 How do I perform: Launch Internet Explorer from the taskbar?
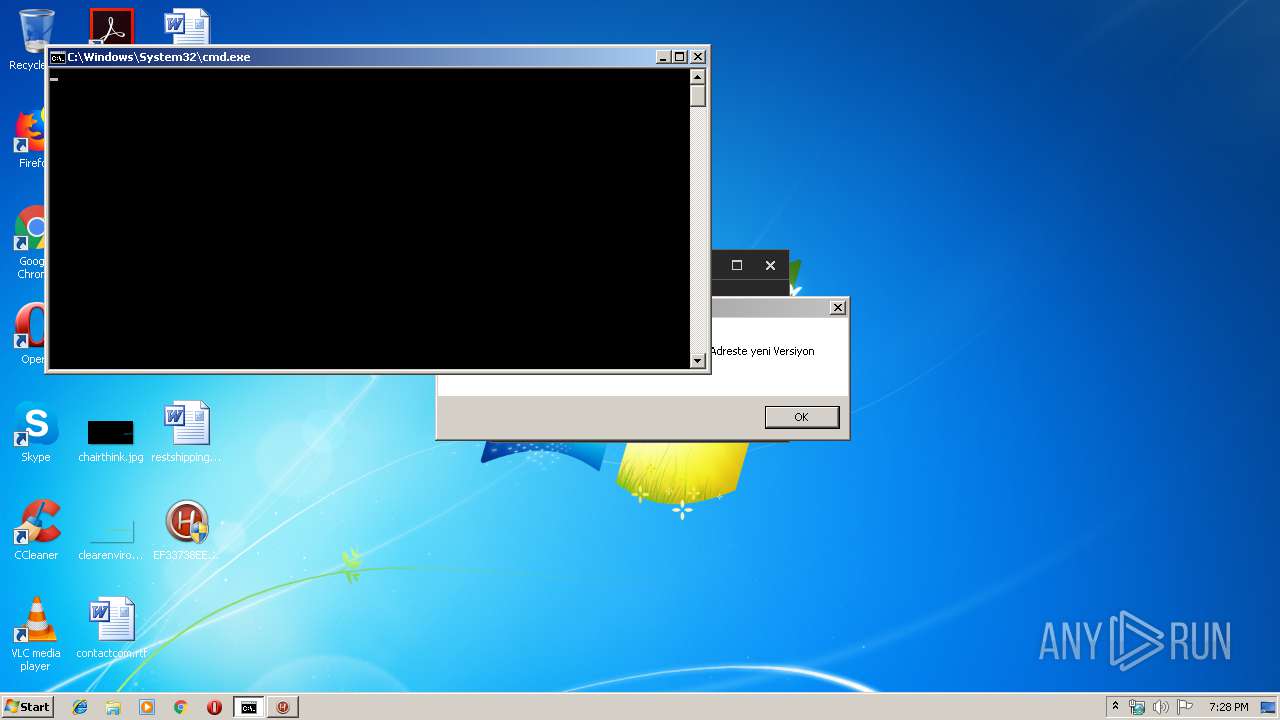click(x=80, y=707)
